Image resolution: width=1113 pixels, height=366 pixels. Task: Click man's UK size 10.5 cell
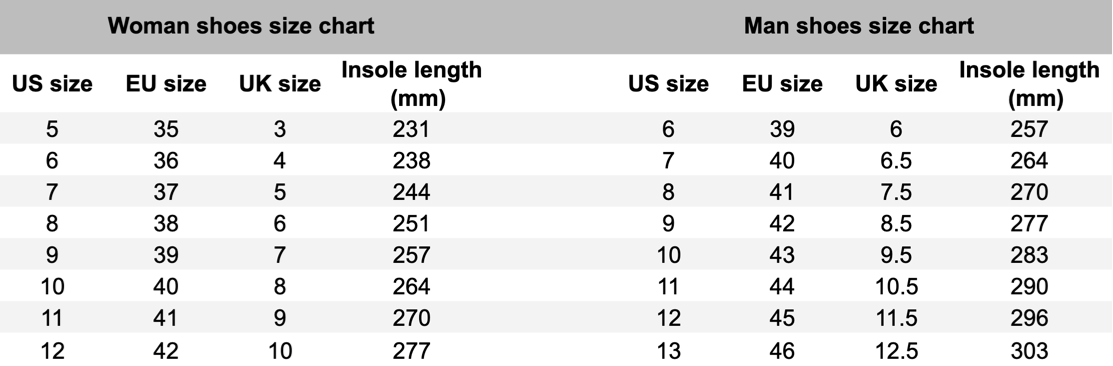(x=896, y=287)
